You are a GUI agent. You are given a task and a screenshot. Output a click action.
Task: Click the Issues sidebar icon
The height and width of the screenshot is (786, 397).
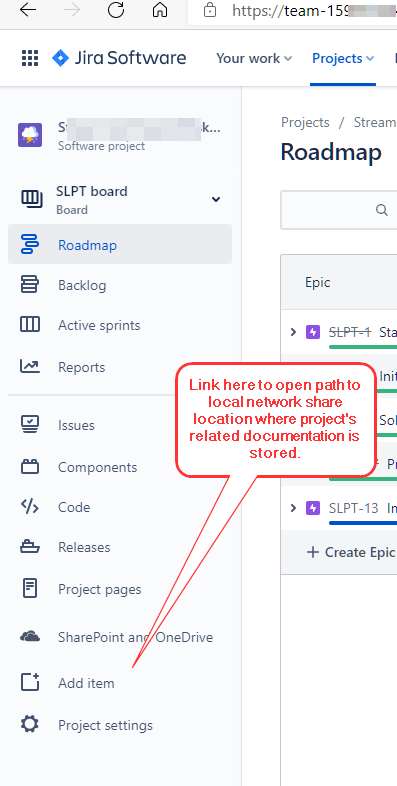pyautogui.click(x=30, y=425)
